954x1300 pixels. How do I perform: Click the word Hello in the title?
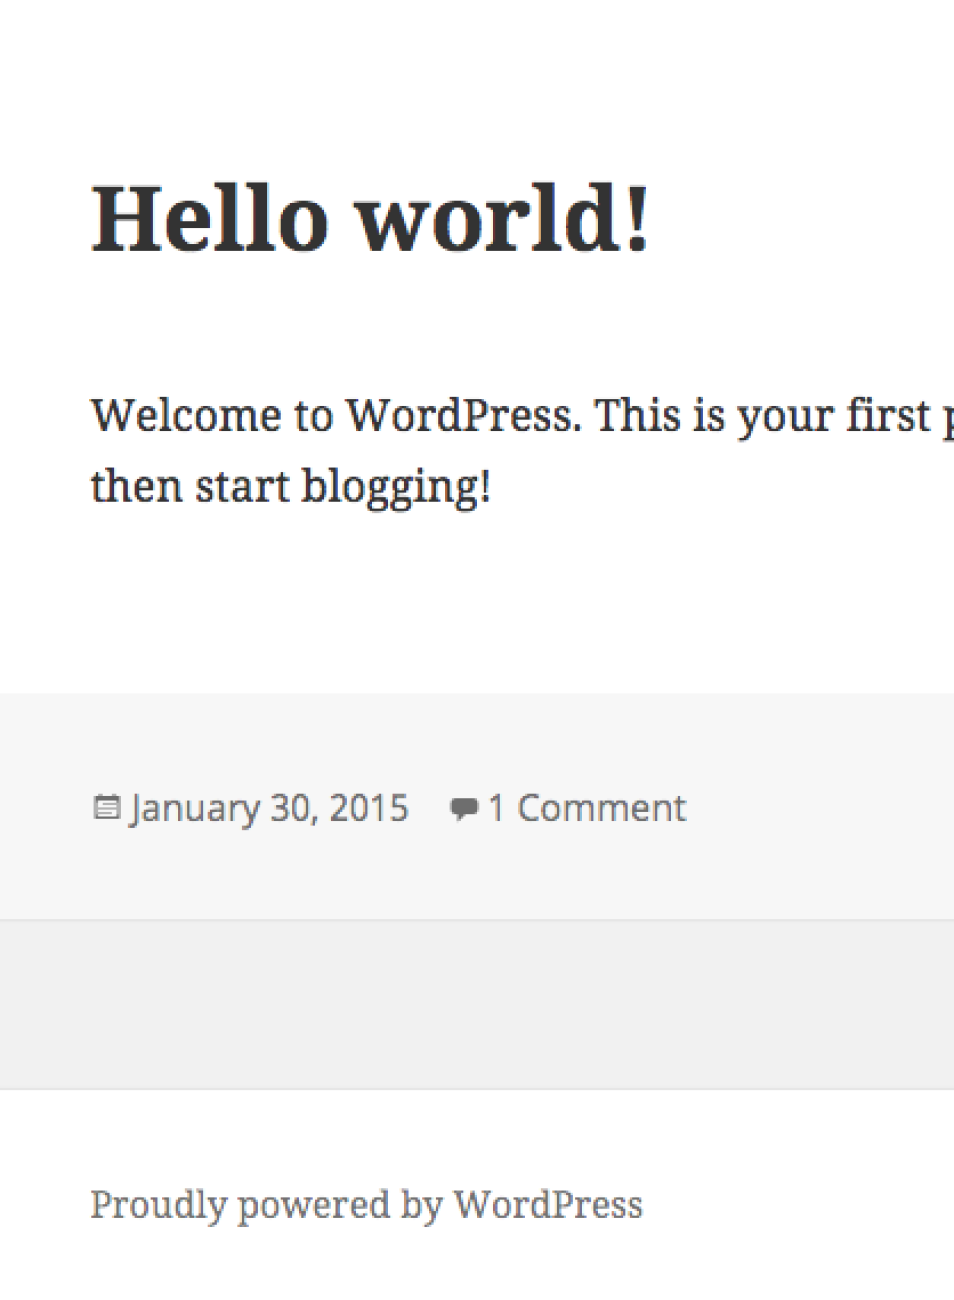click(x=210, y=218)
